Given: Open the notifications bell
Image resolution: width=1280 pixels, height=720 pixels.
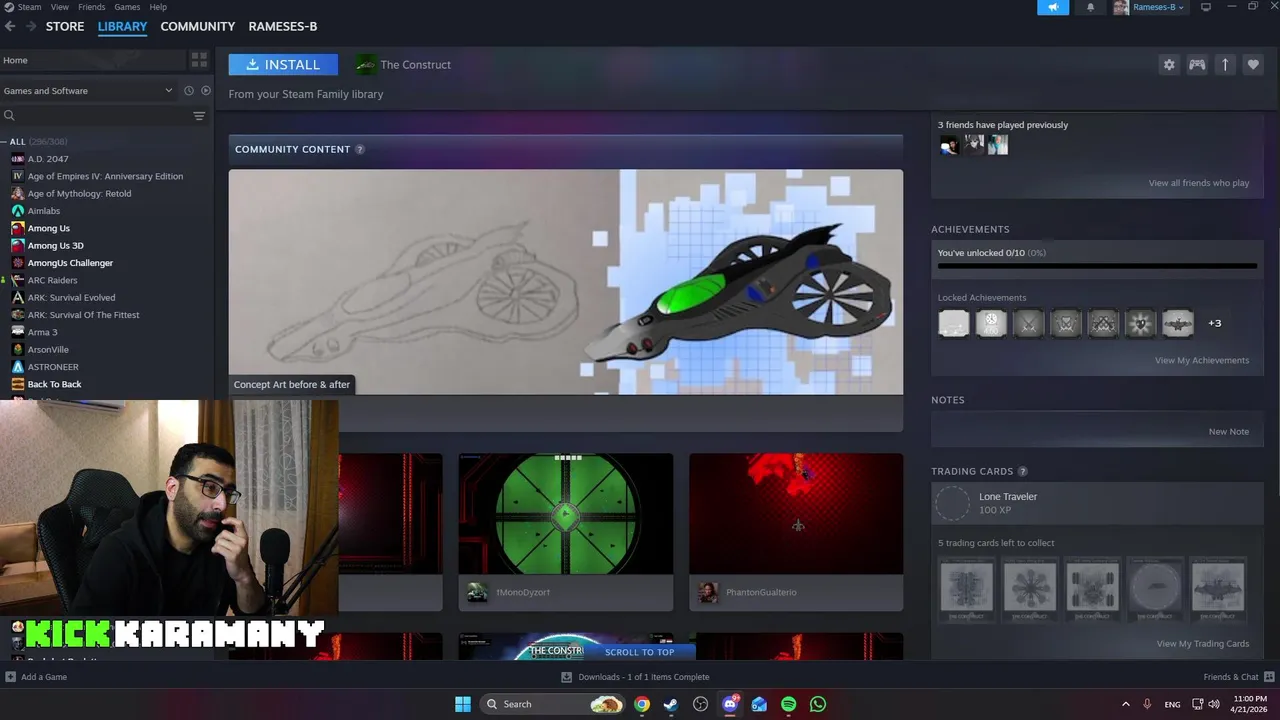Looking at the screenshot, I should tap(1090, 7).
